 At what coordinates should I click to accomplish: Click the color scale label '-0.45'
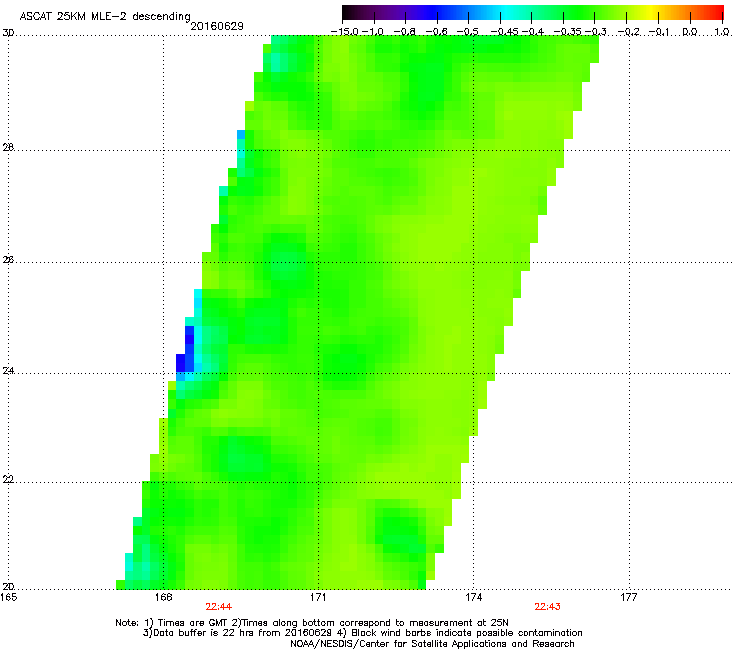pos(504,32)
